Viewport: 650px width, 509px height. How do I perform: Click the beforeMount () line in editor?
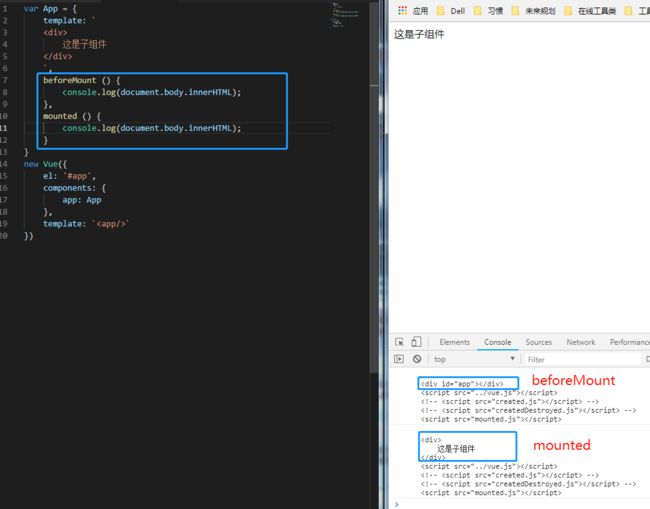pyautogui.click(x=82, y=80)
